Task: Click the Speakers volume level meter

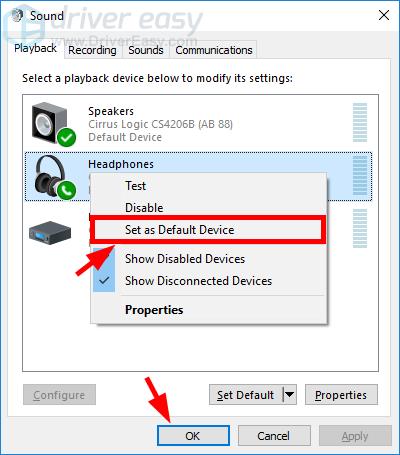Action: click(x=360, y=122)
